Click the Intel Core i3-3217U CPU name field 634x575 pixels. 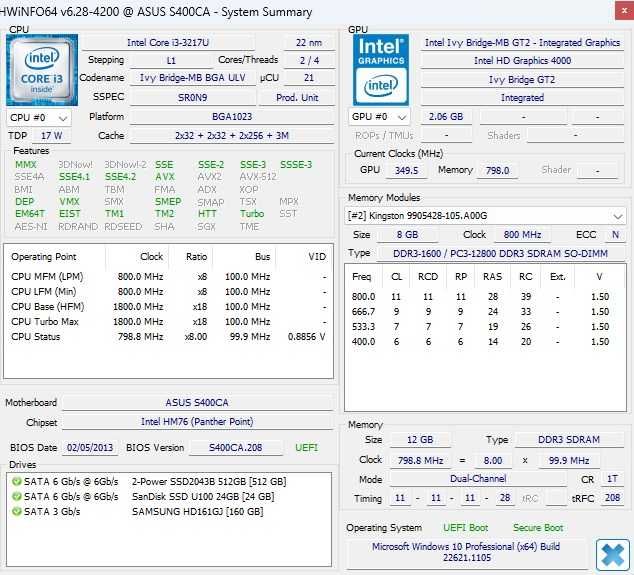tap(168, 42)
